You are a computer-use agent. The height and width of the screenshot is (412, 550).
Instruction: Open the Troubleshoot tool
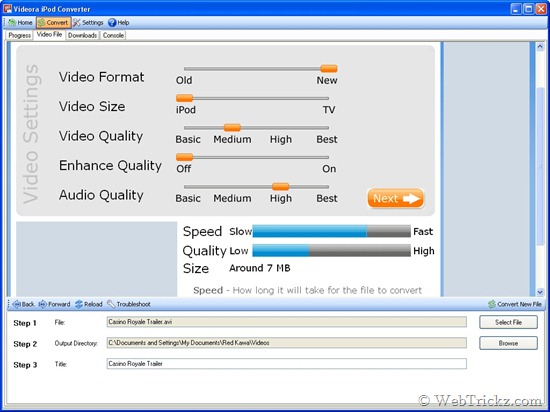click(x=129, y=304)
